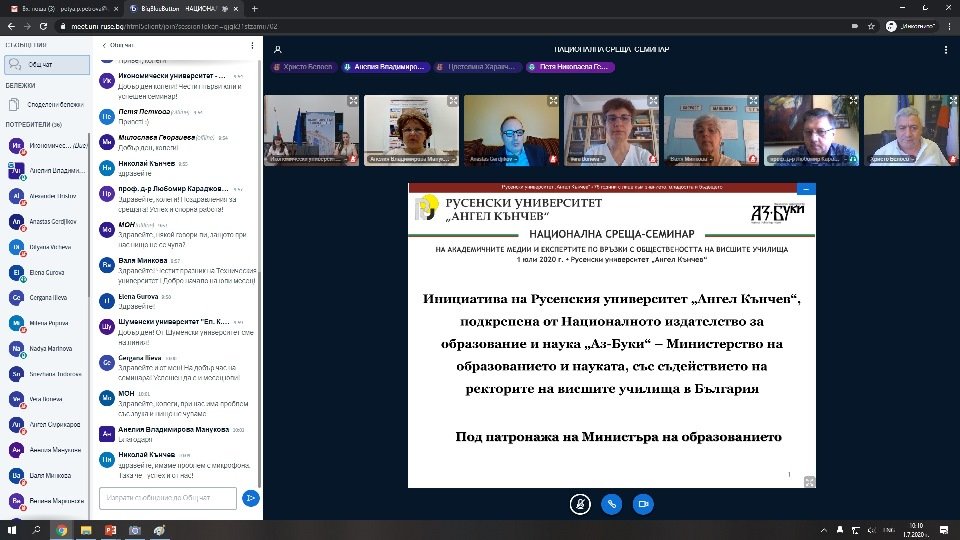The image size is (960, 540).
Task: Make presentation fullscreen via corner icon
Action: click(x=809, y=482)
